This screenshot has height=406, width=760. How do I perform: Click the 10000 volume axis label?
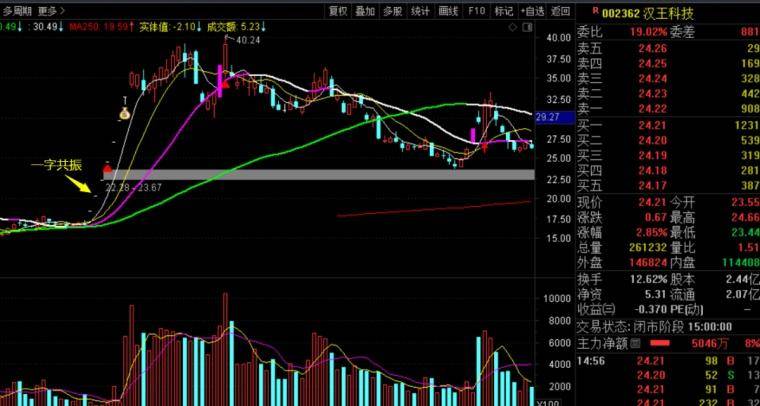coord(557,298)
